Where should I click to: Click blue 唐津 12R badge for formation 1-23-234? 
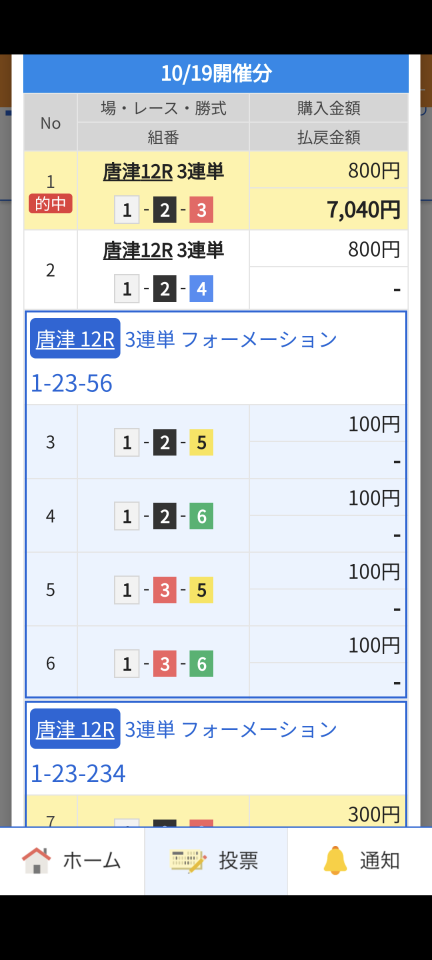tap(75, 729)
